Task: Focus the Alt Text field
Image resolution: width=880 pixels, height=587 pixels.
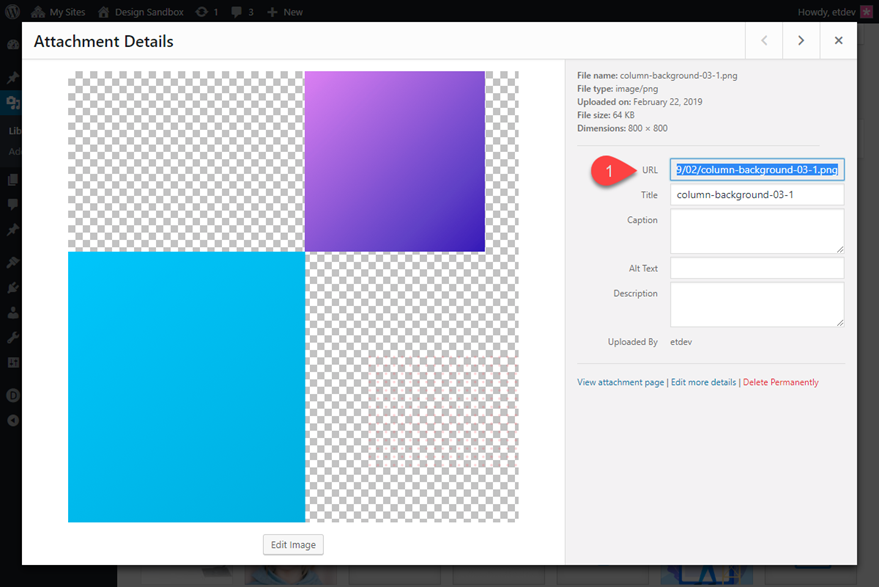Action: (757, 268)
